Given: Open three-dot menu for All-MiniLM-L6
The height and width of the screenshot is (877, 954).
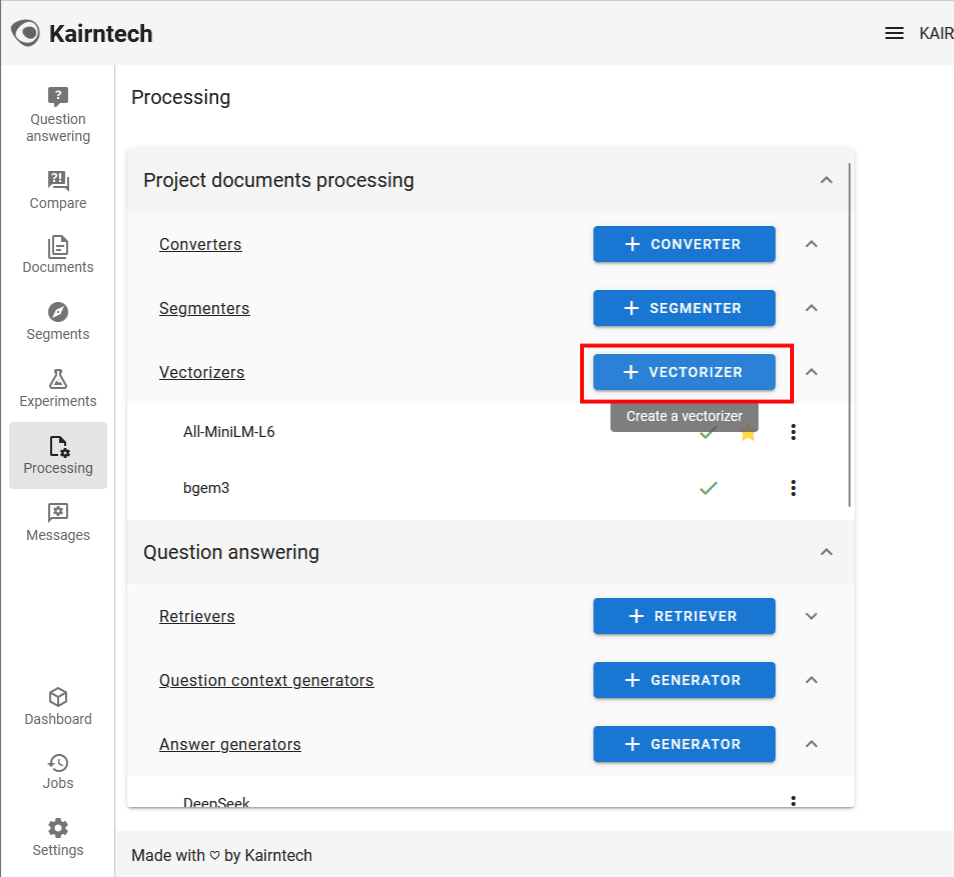Looking at the screenshot, I should click(793, 432).
